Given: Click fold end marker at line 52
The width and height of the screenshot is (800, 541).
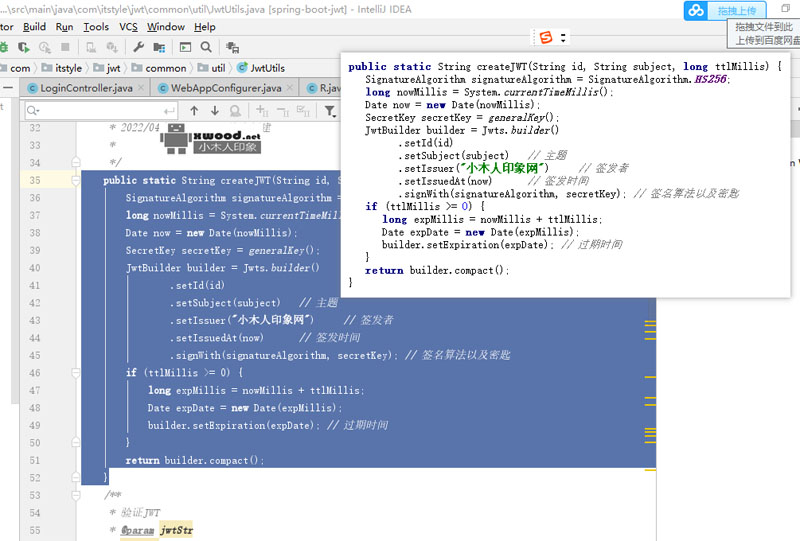Looking at the screenshot, I should [x=76, y=477].
